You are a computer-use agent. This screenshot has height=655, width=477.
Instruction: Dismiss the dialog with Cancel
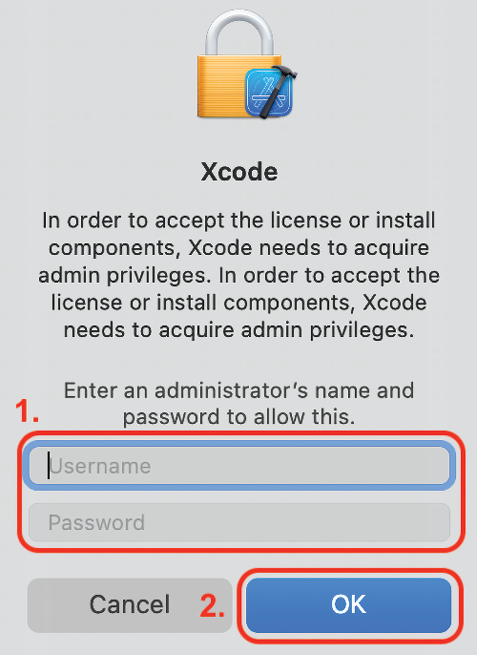[130, 605]
